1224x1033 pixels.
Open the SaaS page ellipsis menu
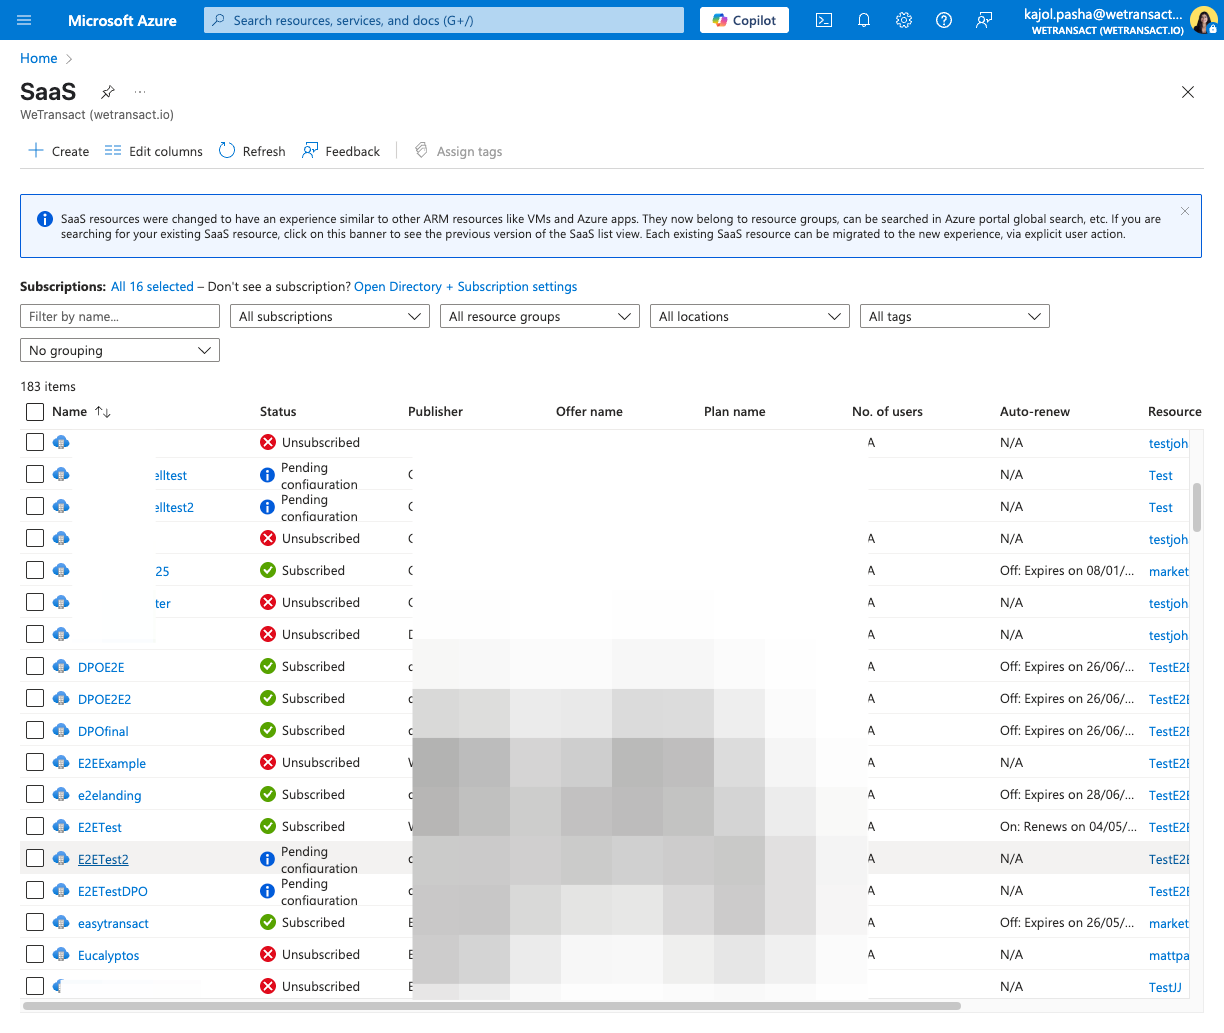tap(140, 92)
